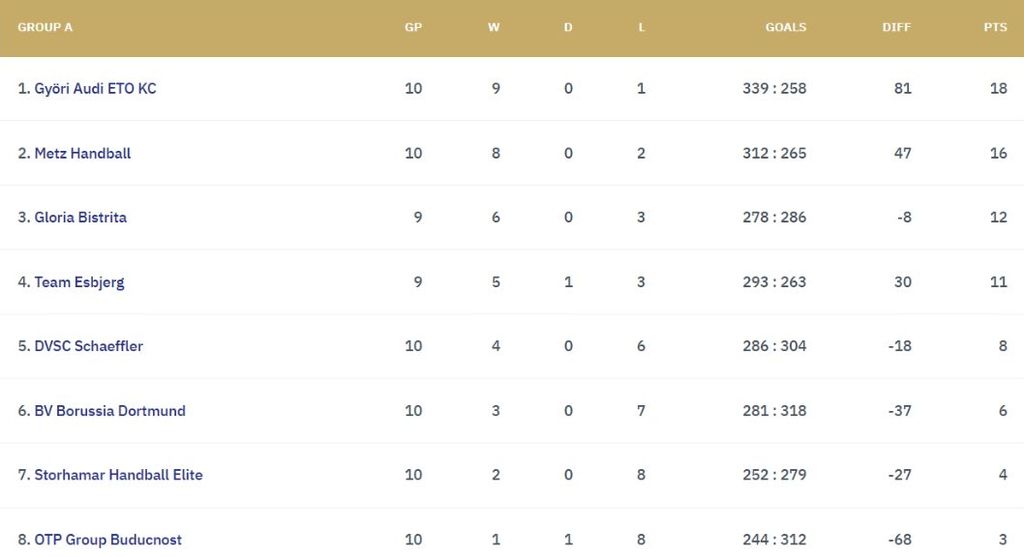Click Team Esbjerg's goal difference of 30
The width and height of the screenshot is (1024, 557).
902,282
